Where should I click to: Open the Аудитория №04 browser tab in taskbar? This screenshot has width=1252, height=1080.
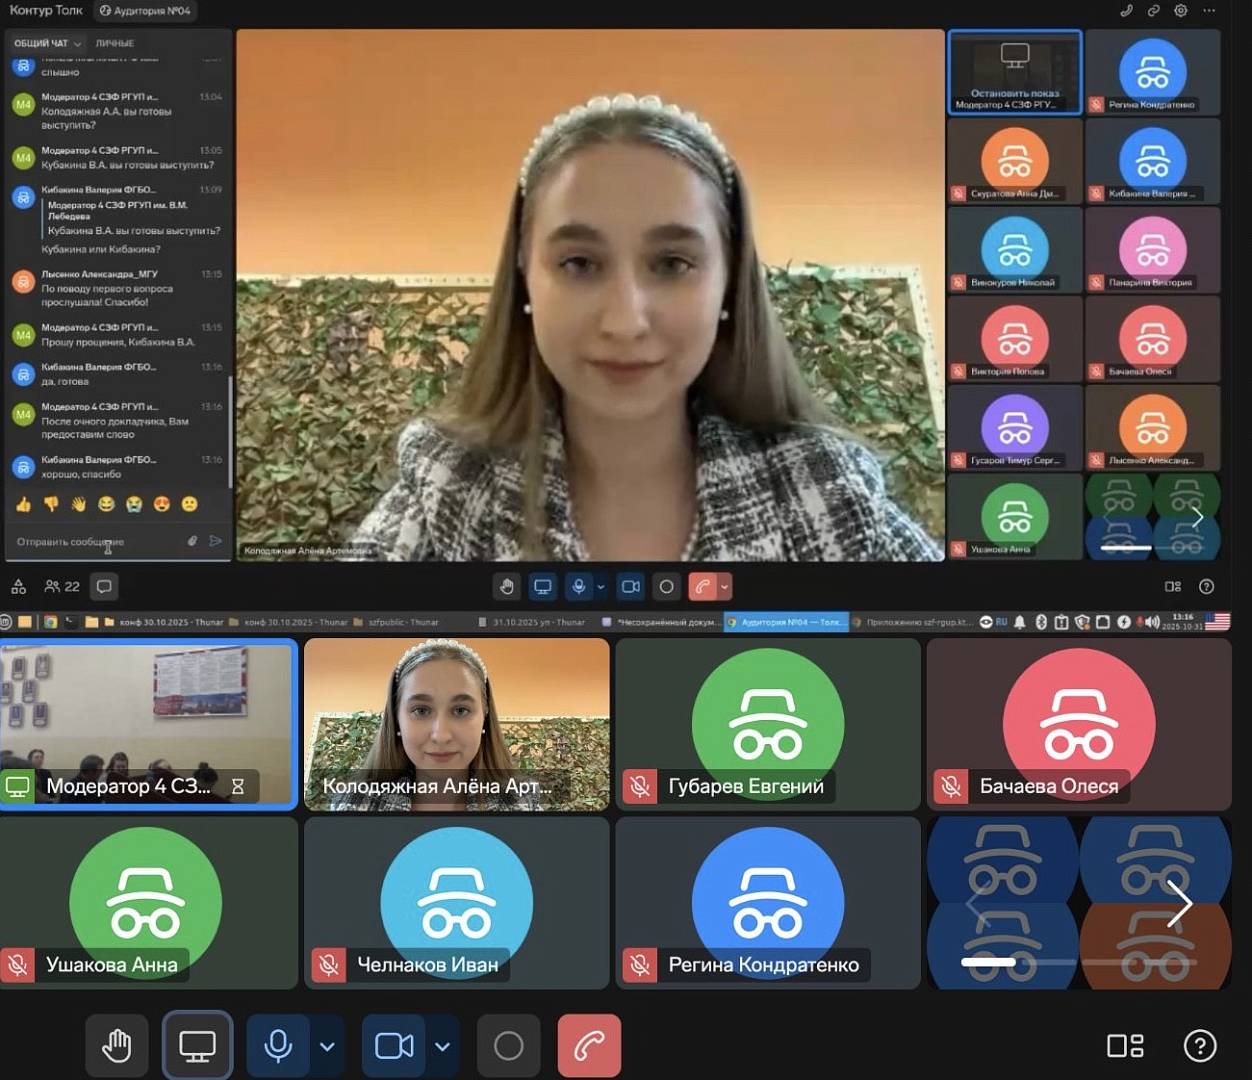pos(787,622)
